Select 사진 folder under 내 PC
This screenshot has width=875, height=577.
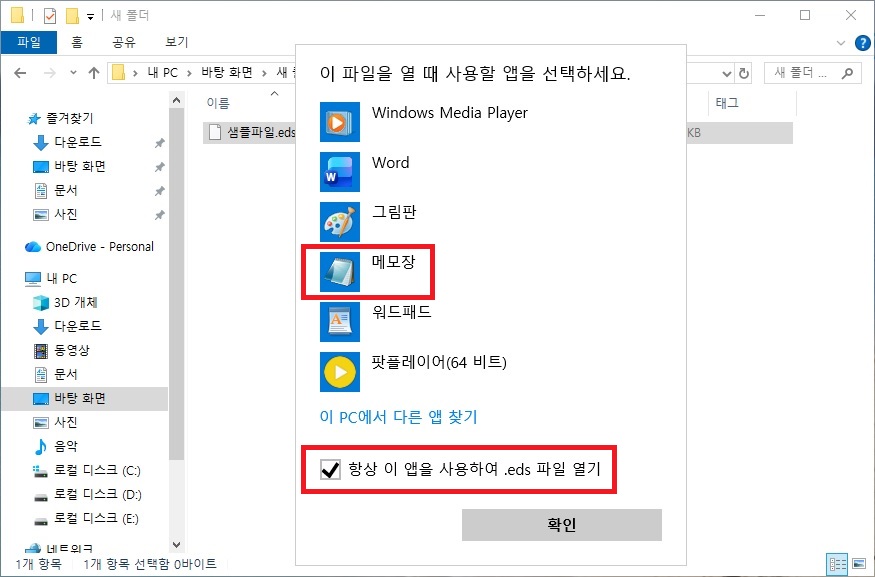65,422
